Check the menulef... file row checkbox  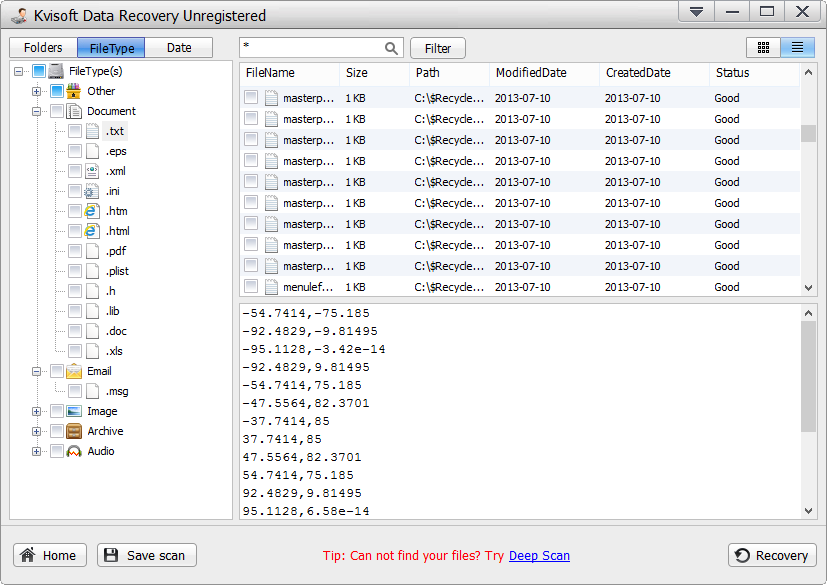tap(251, 286)
